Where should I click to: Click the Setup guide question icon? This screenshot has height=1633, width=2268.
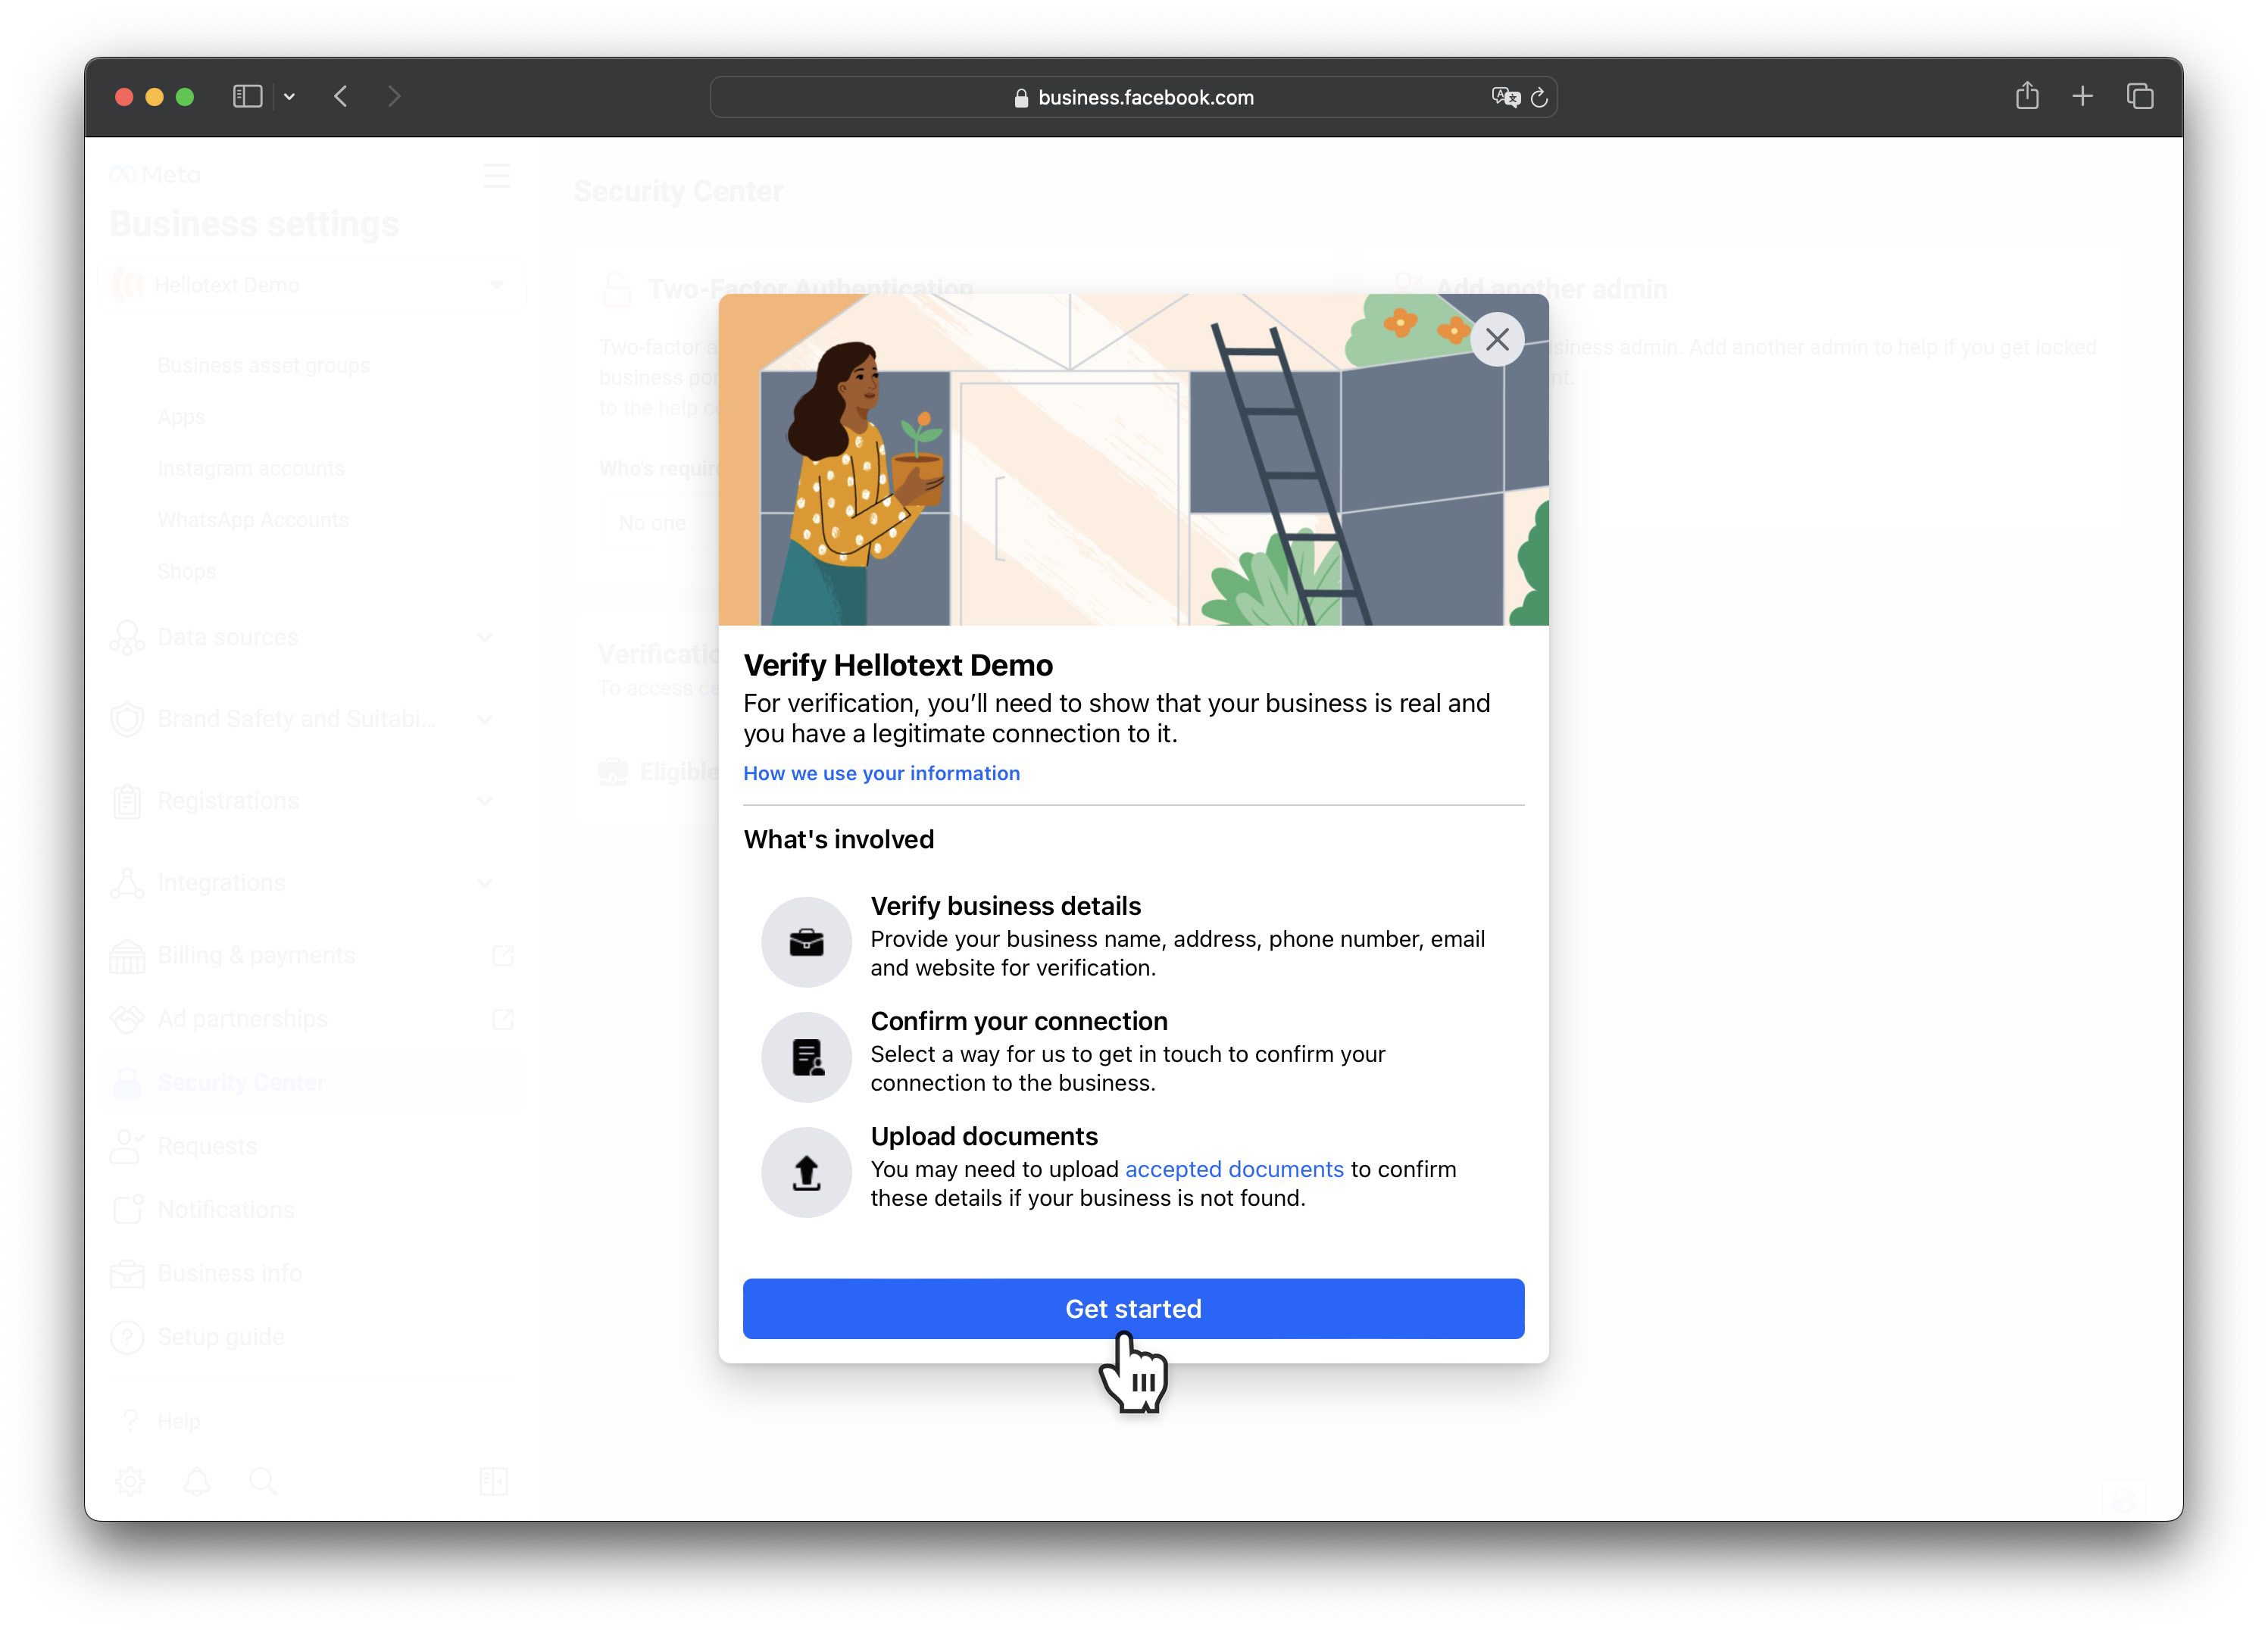(127, 1337)
